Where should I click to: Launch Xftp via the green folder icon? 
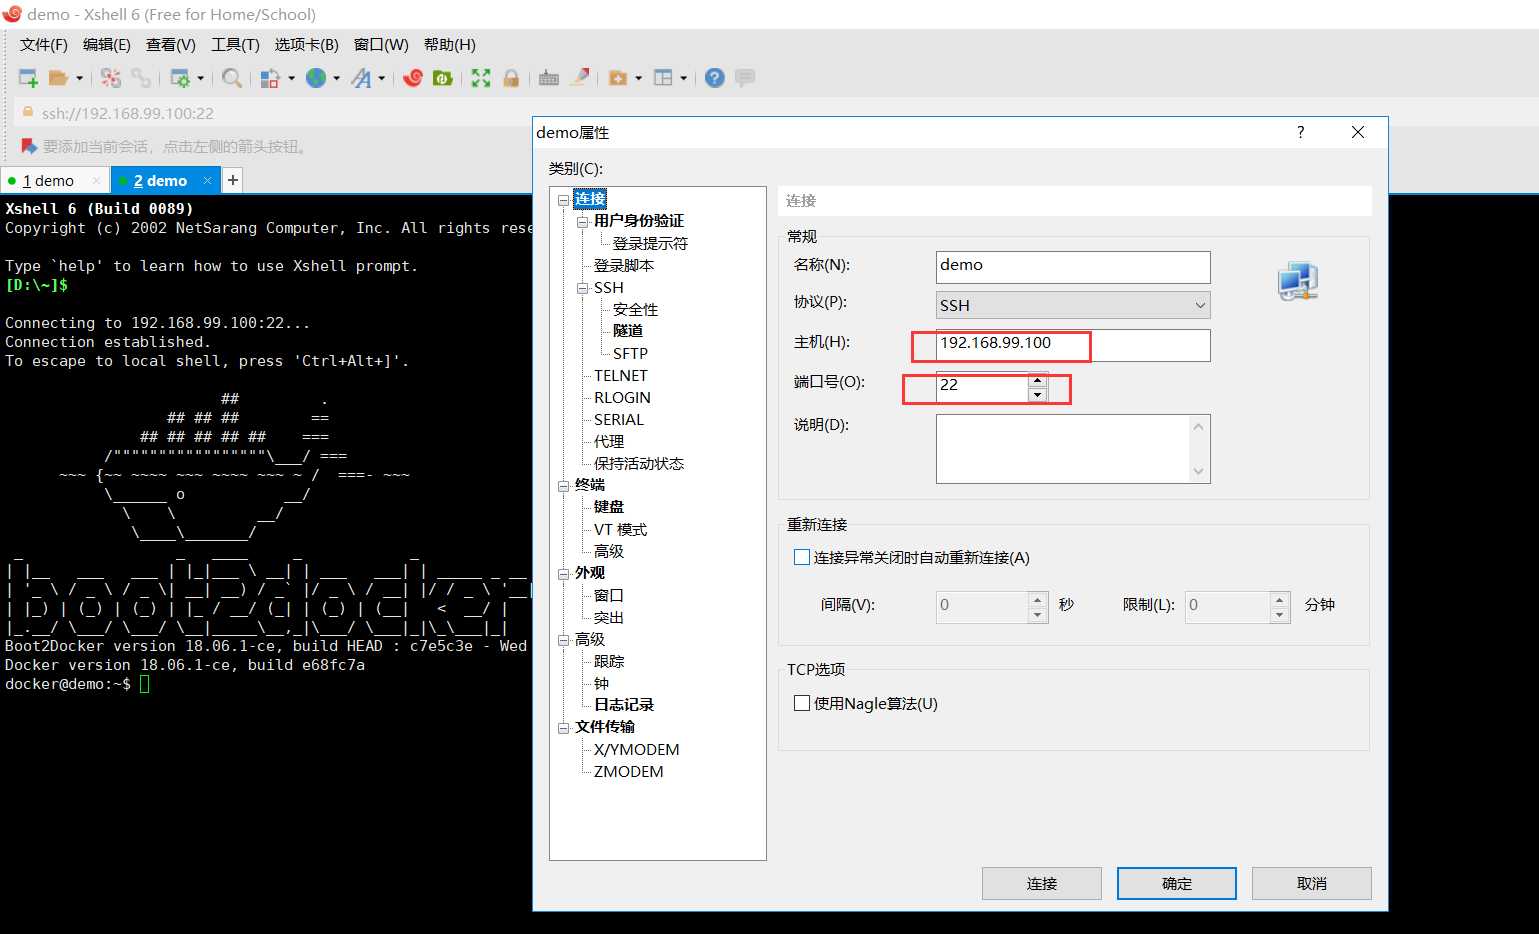coord(443,78)
